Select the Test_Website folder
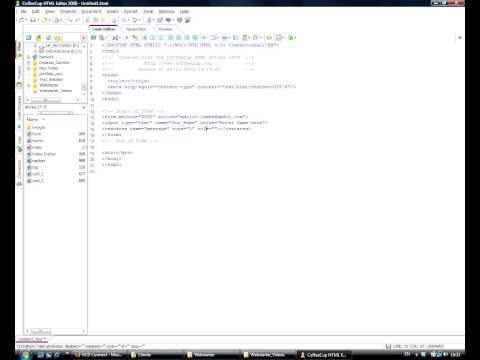 (51, 79)
